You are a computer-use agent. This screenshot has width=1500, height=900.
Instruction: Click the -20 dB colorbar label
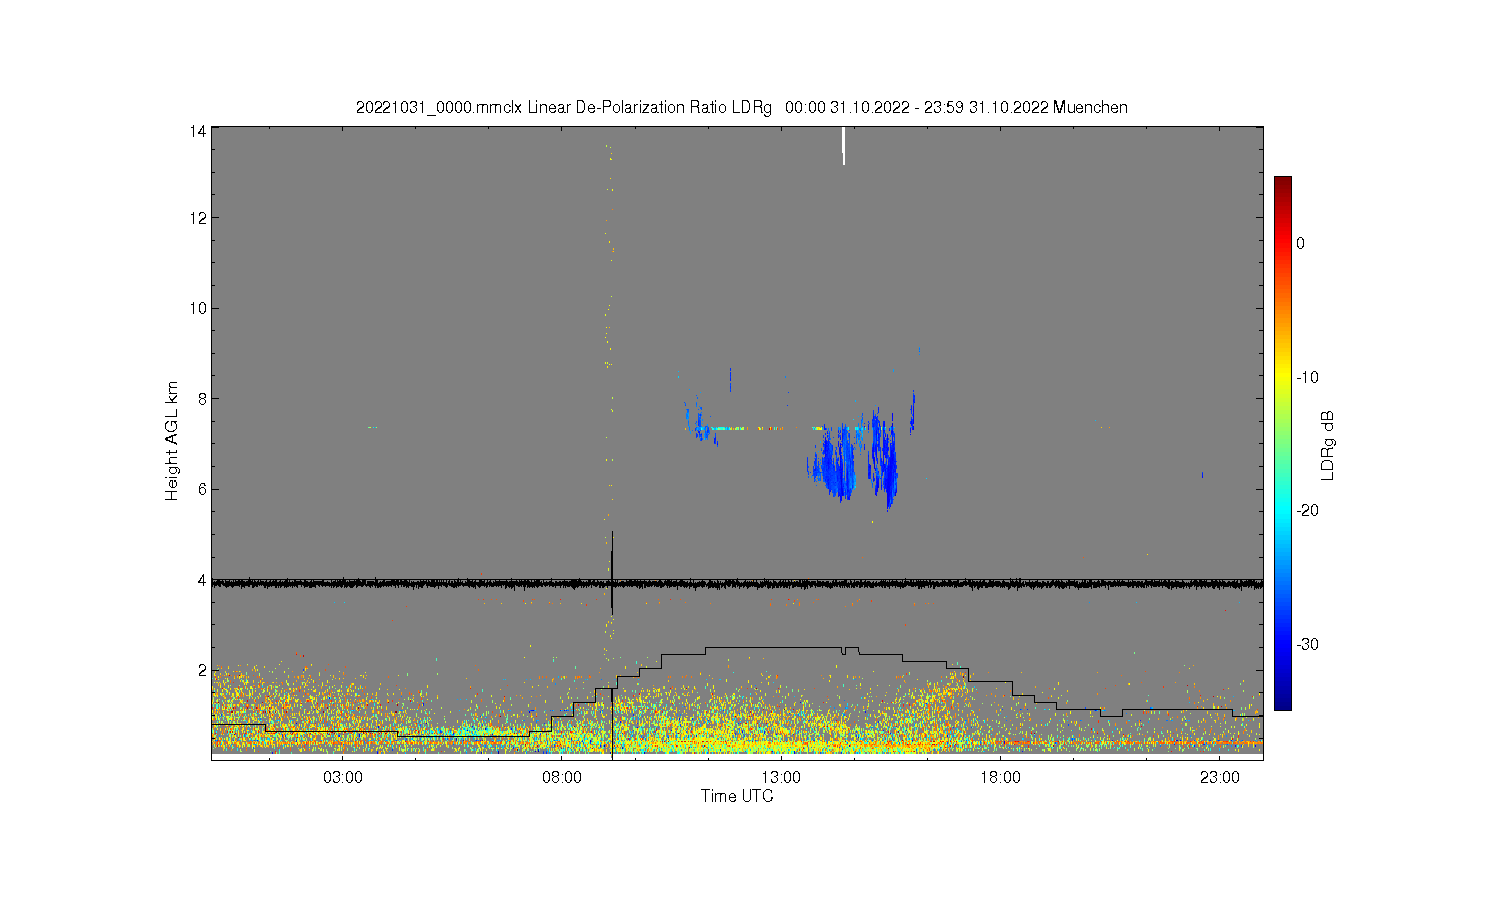point(1306,510)
